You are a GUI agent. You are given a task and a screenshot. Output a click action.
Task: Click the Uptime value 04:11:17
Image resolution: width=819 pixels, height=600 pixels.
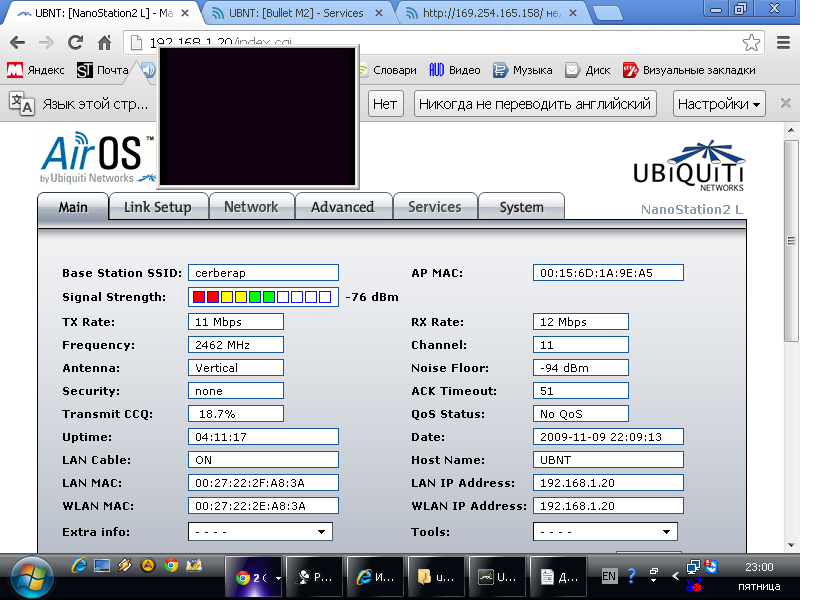[x=263, y=437]
